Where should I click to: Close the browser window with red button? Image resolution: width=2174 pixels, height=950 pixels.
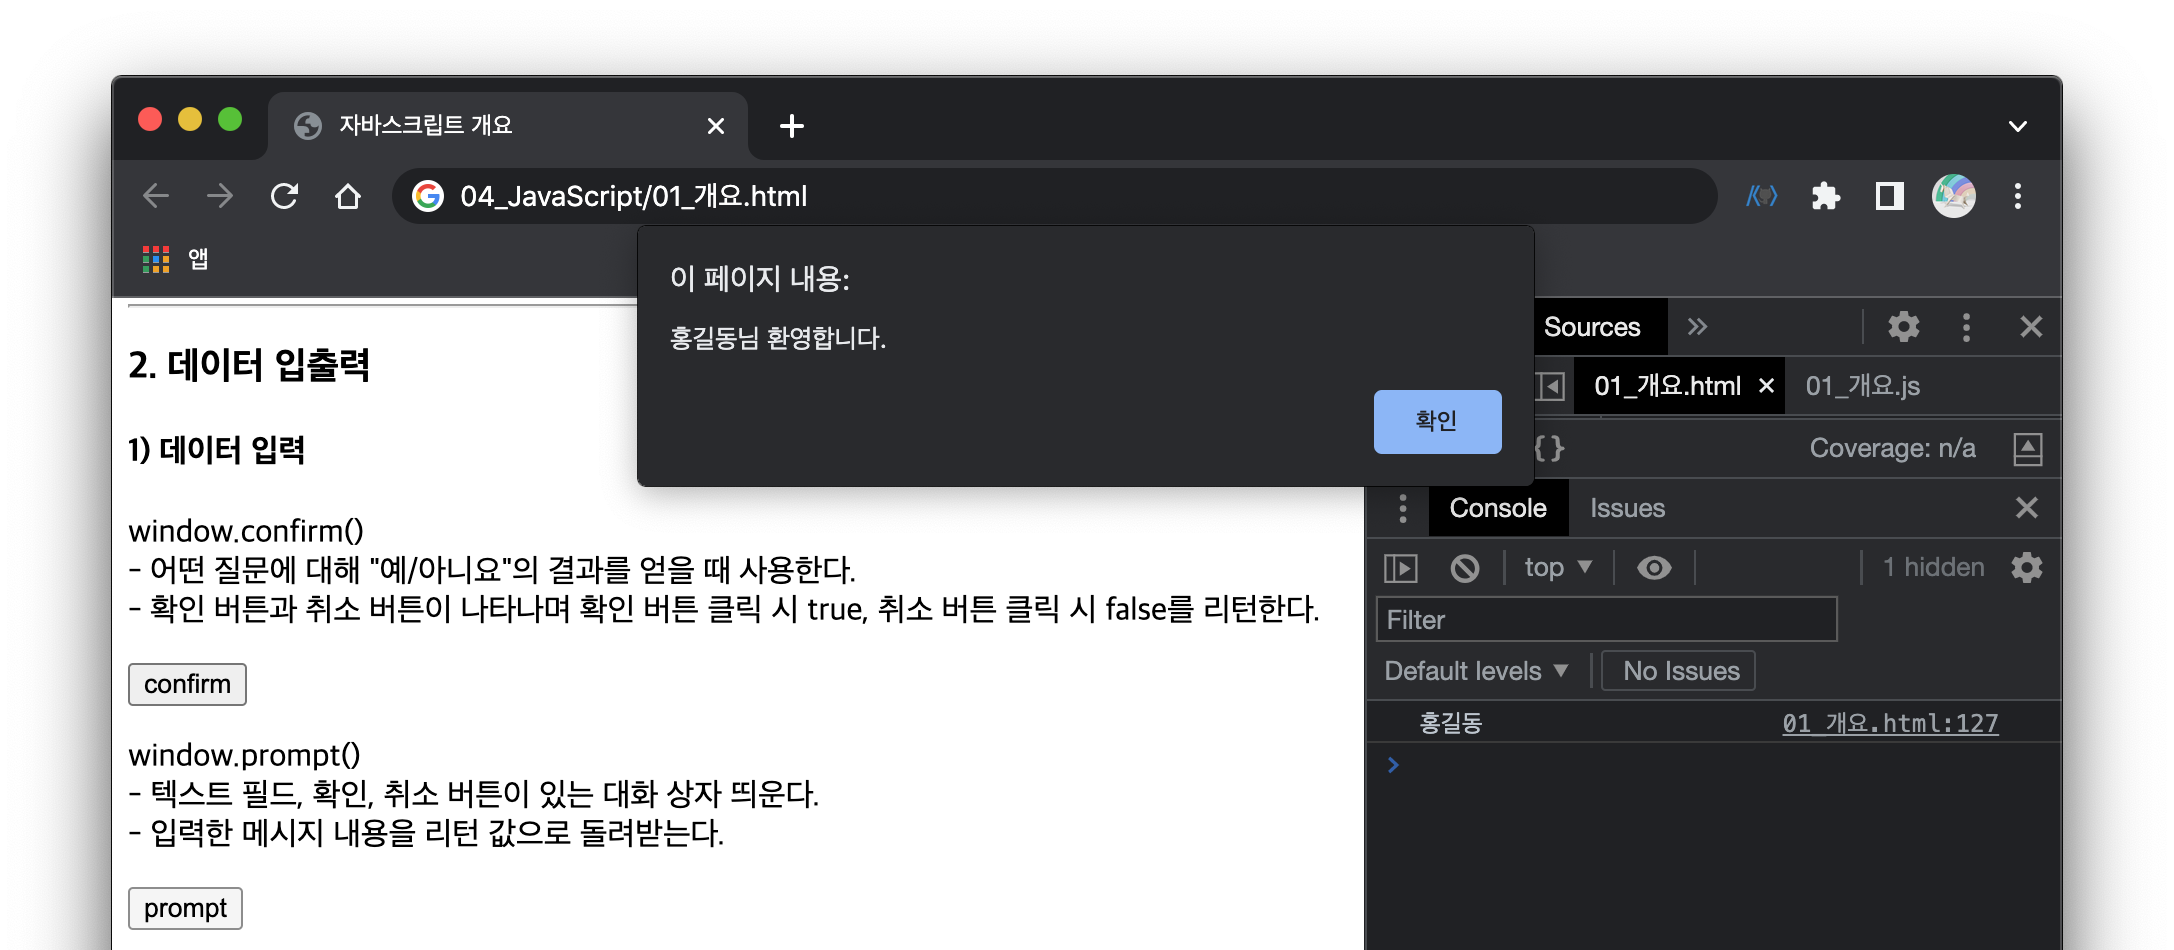150,120
